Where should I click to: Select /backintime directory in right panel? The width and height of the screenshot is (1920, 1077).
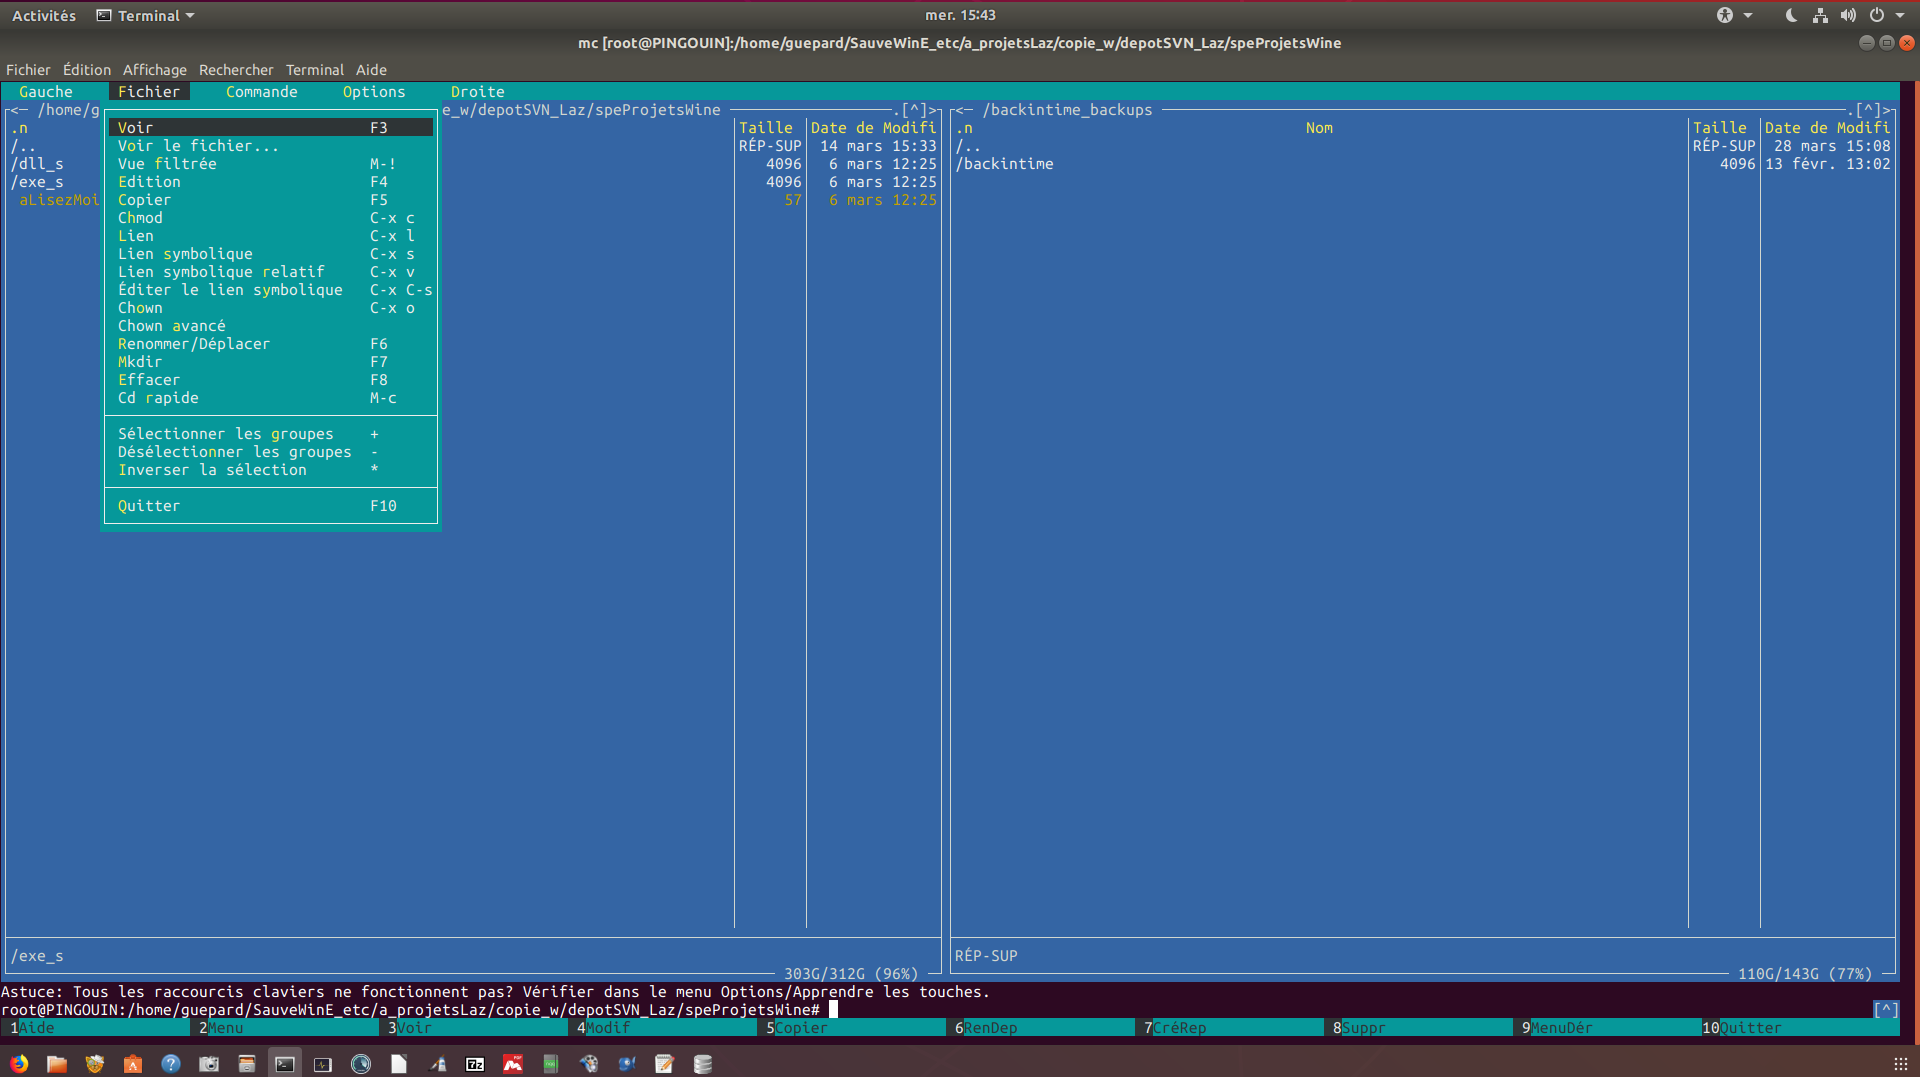(x=1005, y=164)
